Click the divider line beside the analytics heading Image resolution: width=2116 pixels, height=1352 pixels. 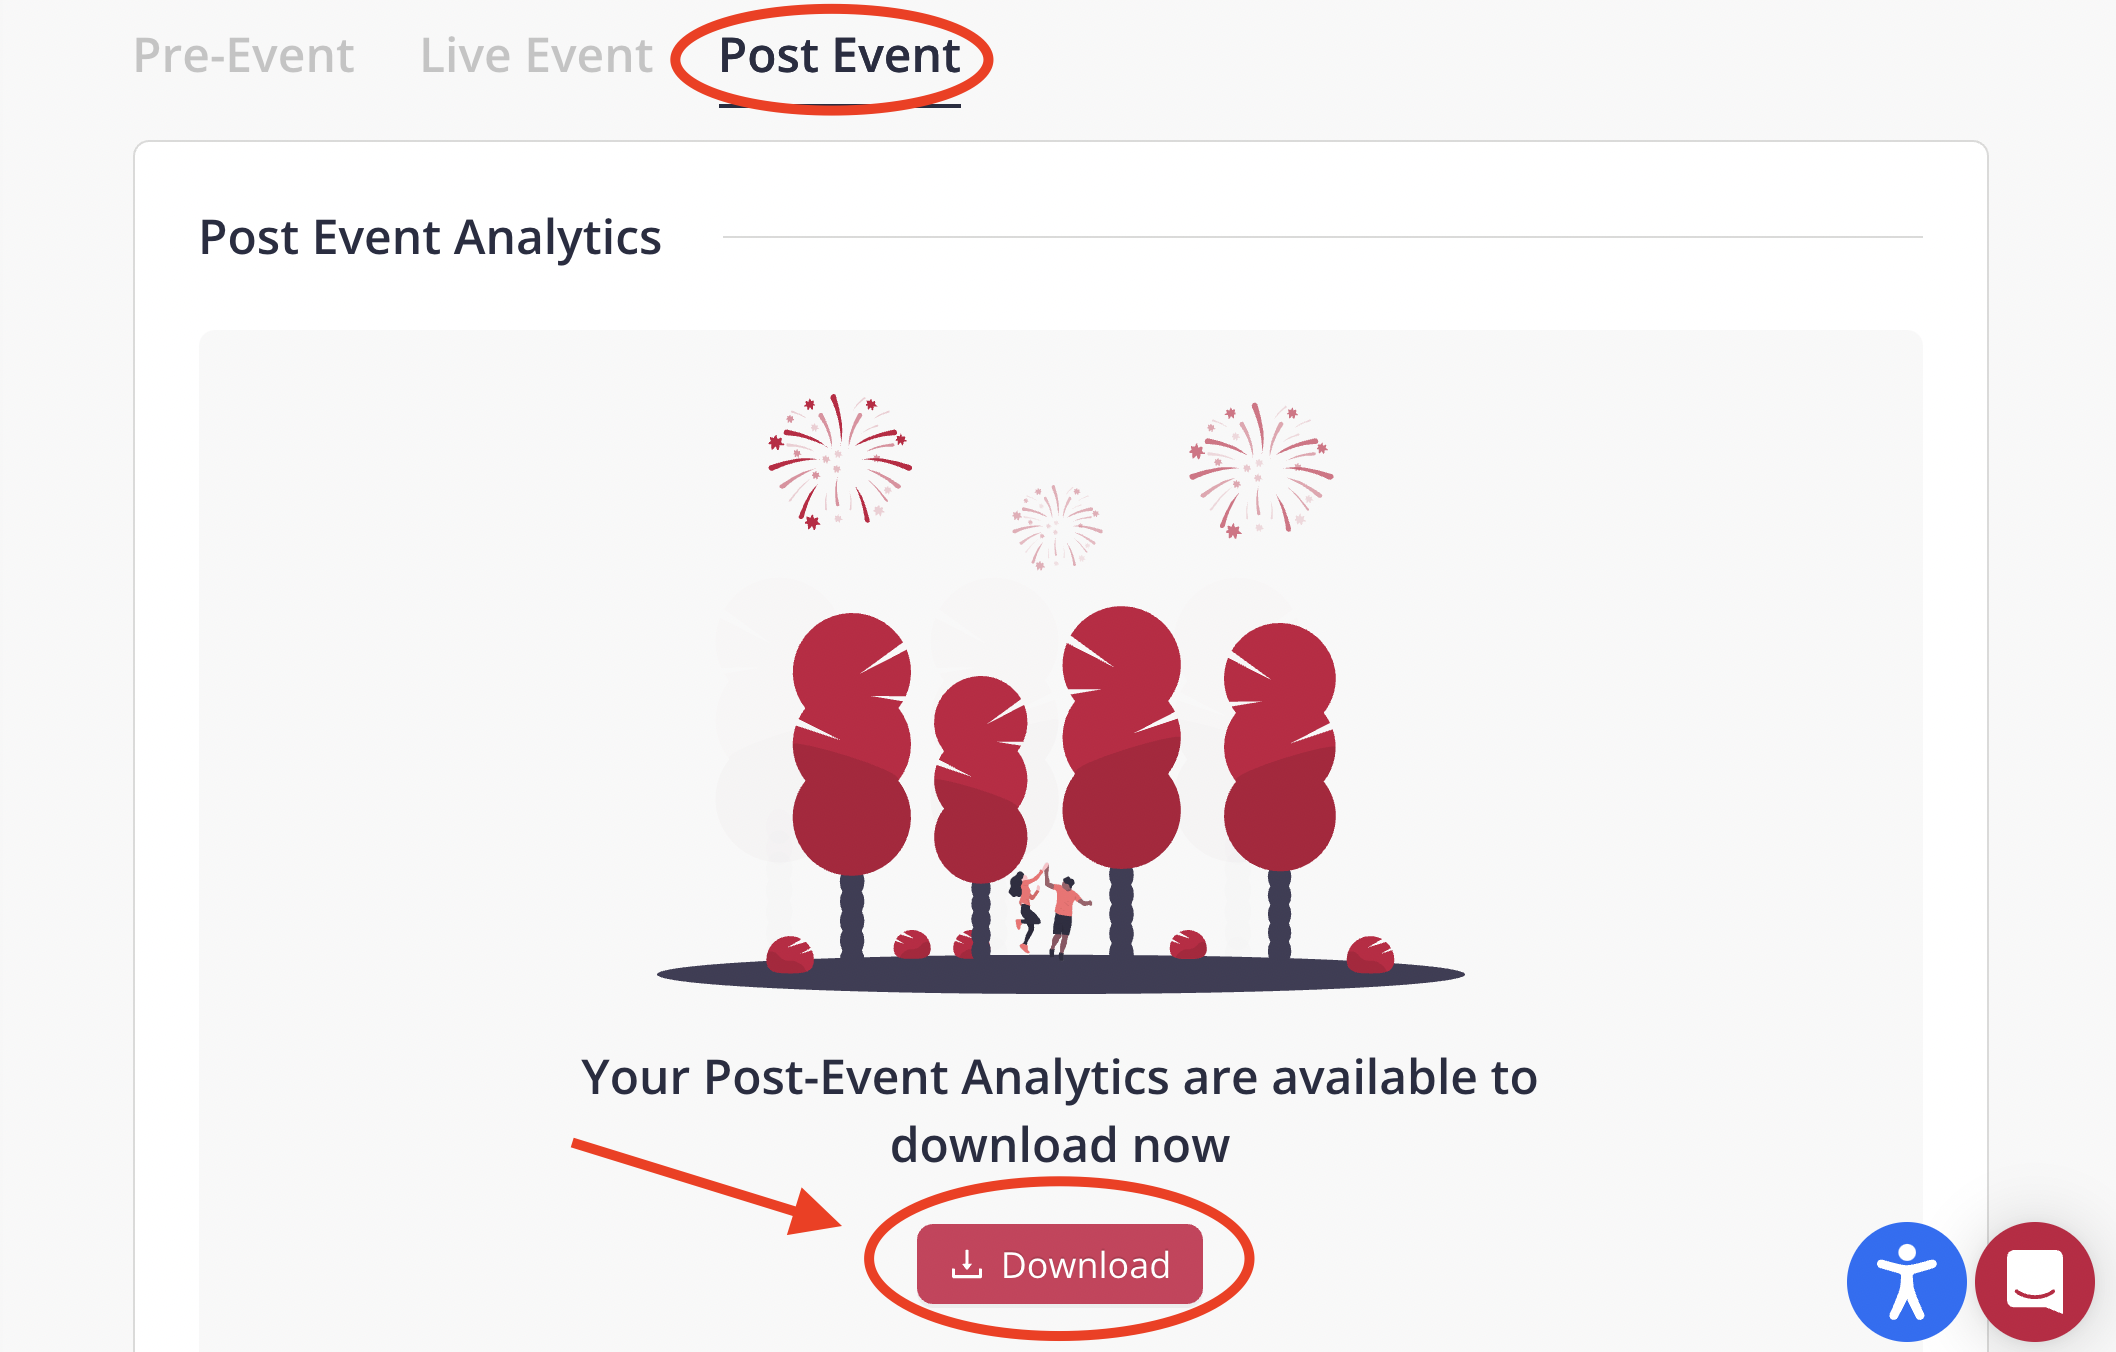(x=1320, y=237)
